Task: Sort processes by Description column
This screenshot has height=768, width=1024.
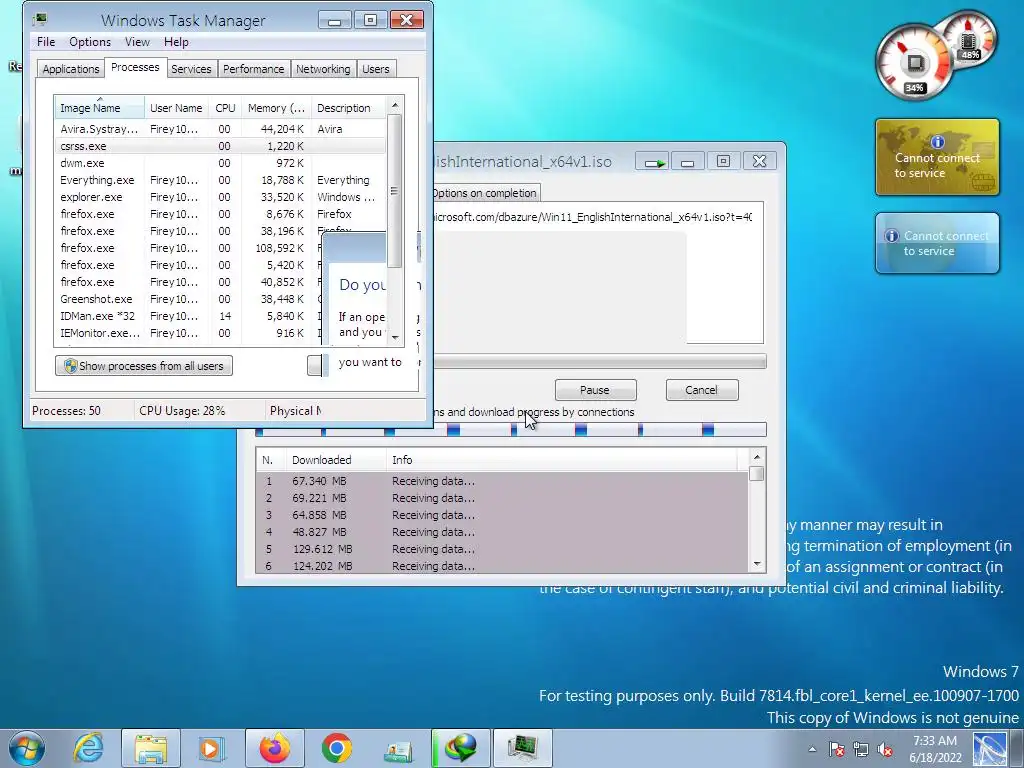Action: tap(348, 108)
